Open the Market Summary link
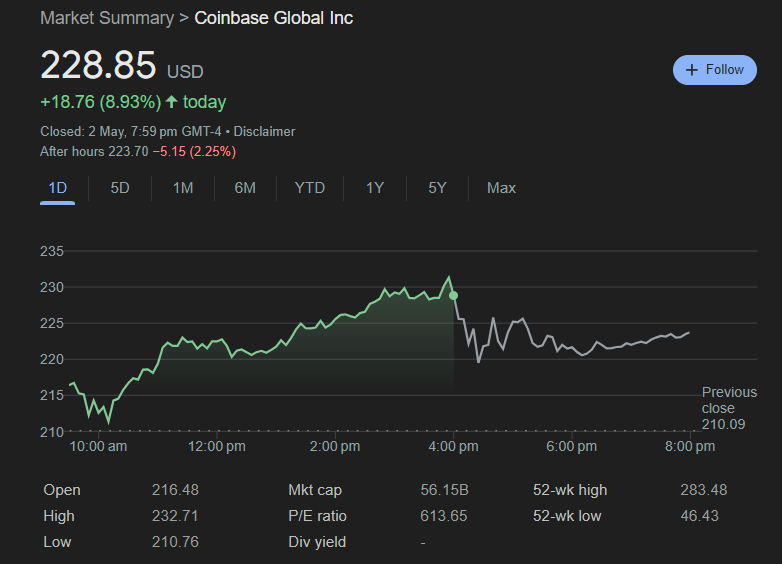 (107, 18)
